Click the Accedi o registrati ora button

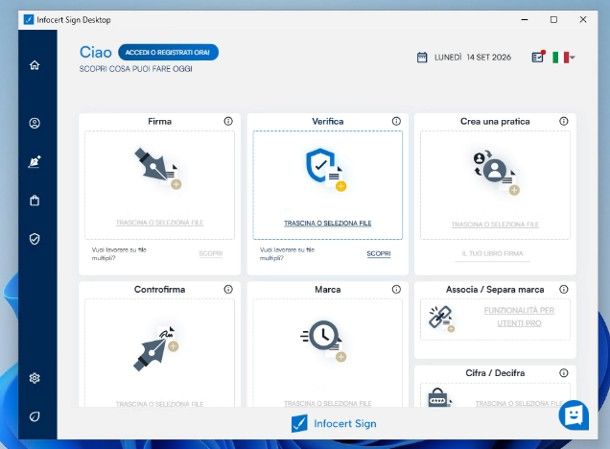[168, 52]
